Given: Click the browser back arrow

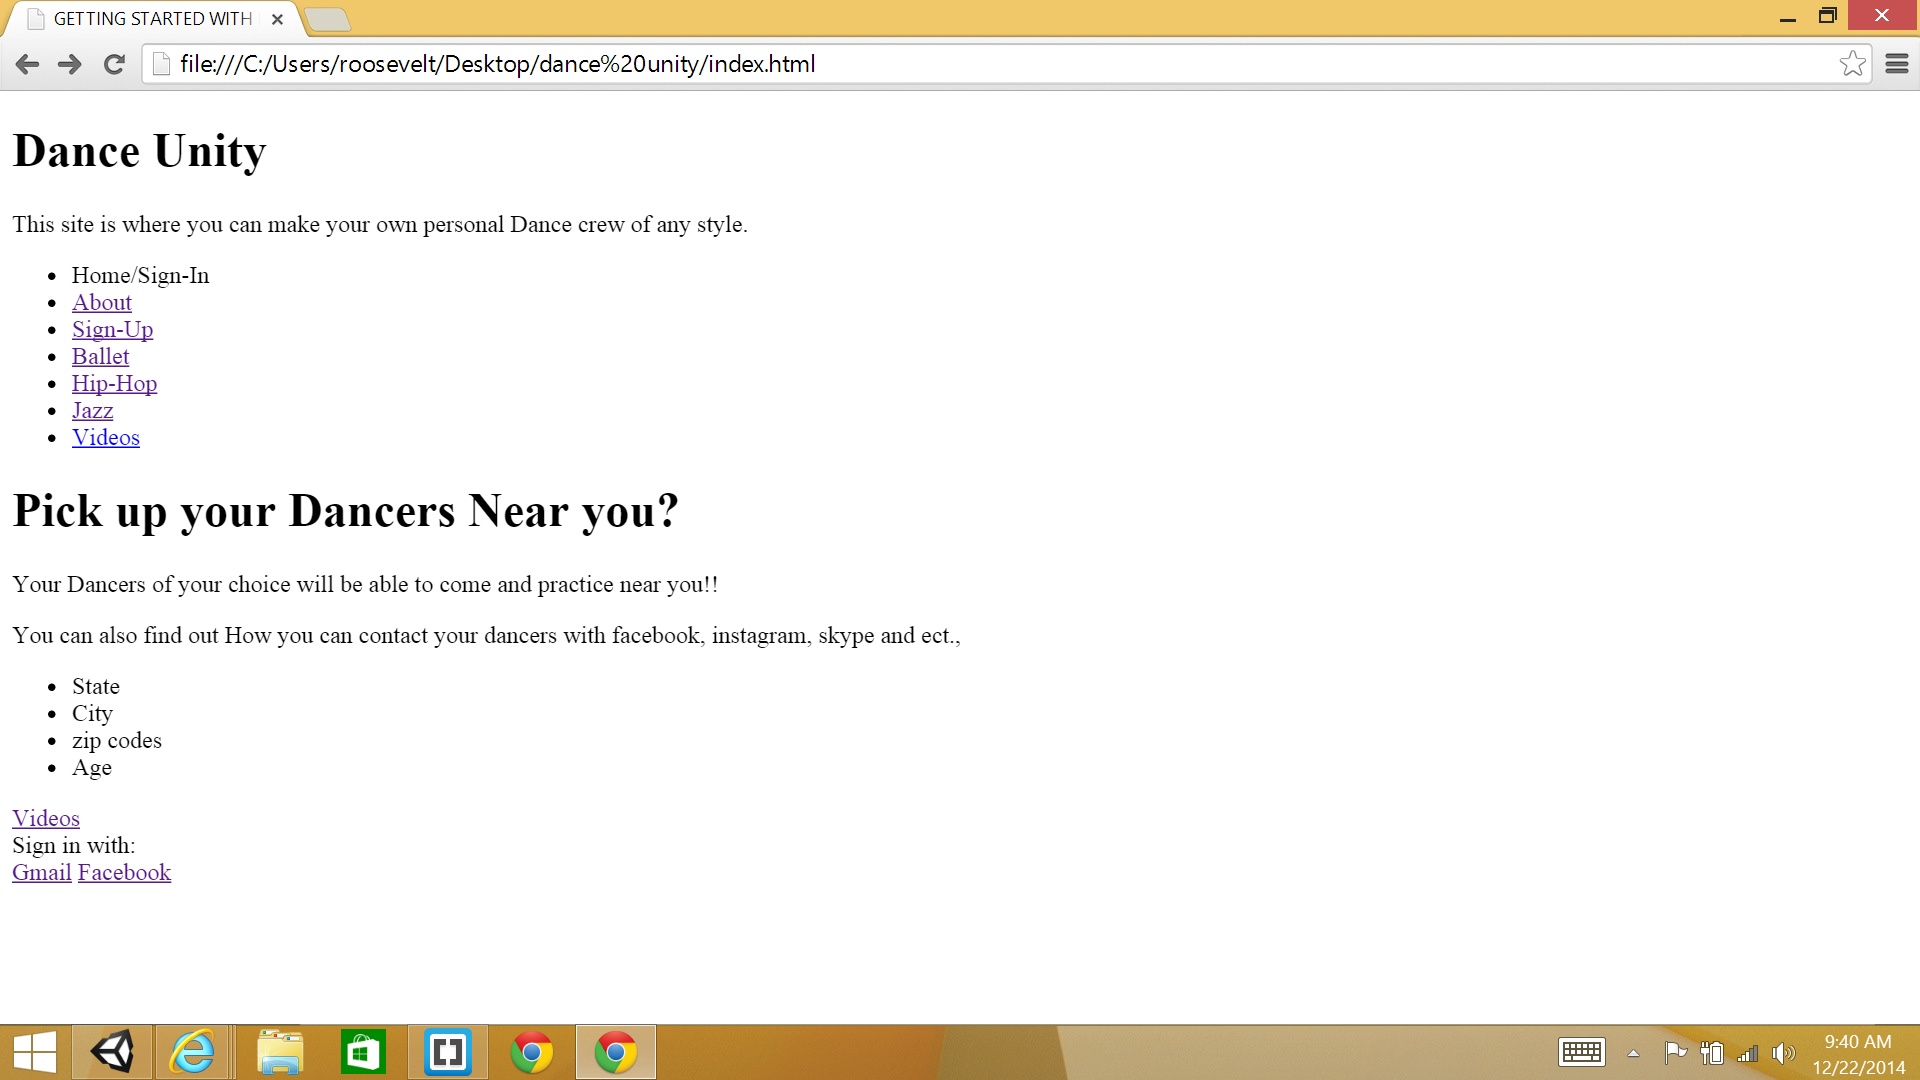Looking at the screenshot, I should [x=27, y=64].
